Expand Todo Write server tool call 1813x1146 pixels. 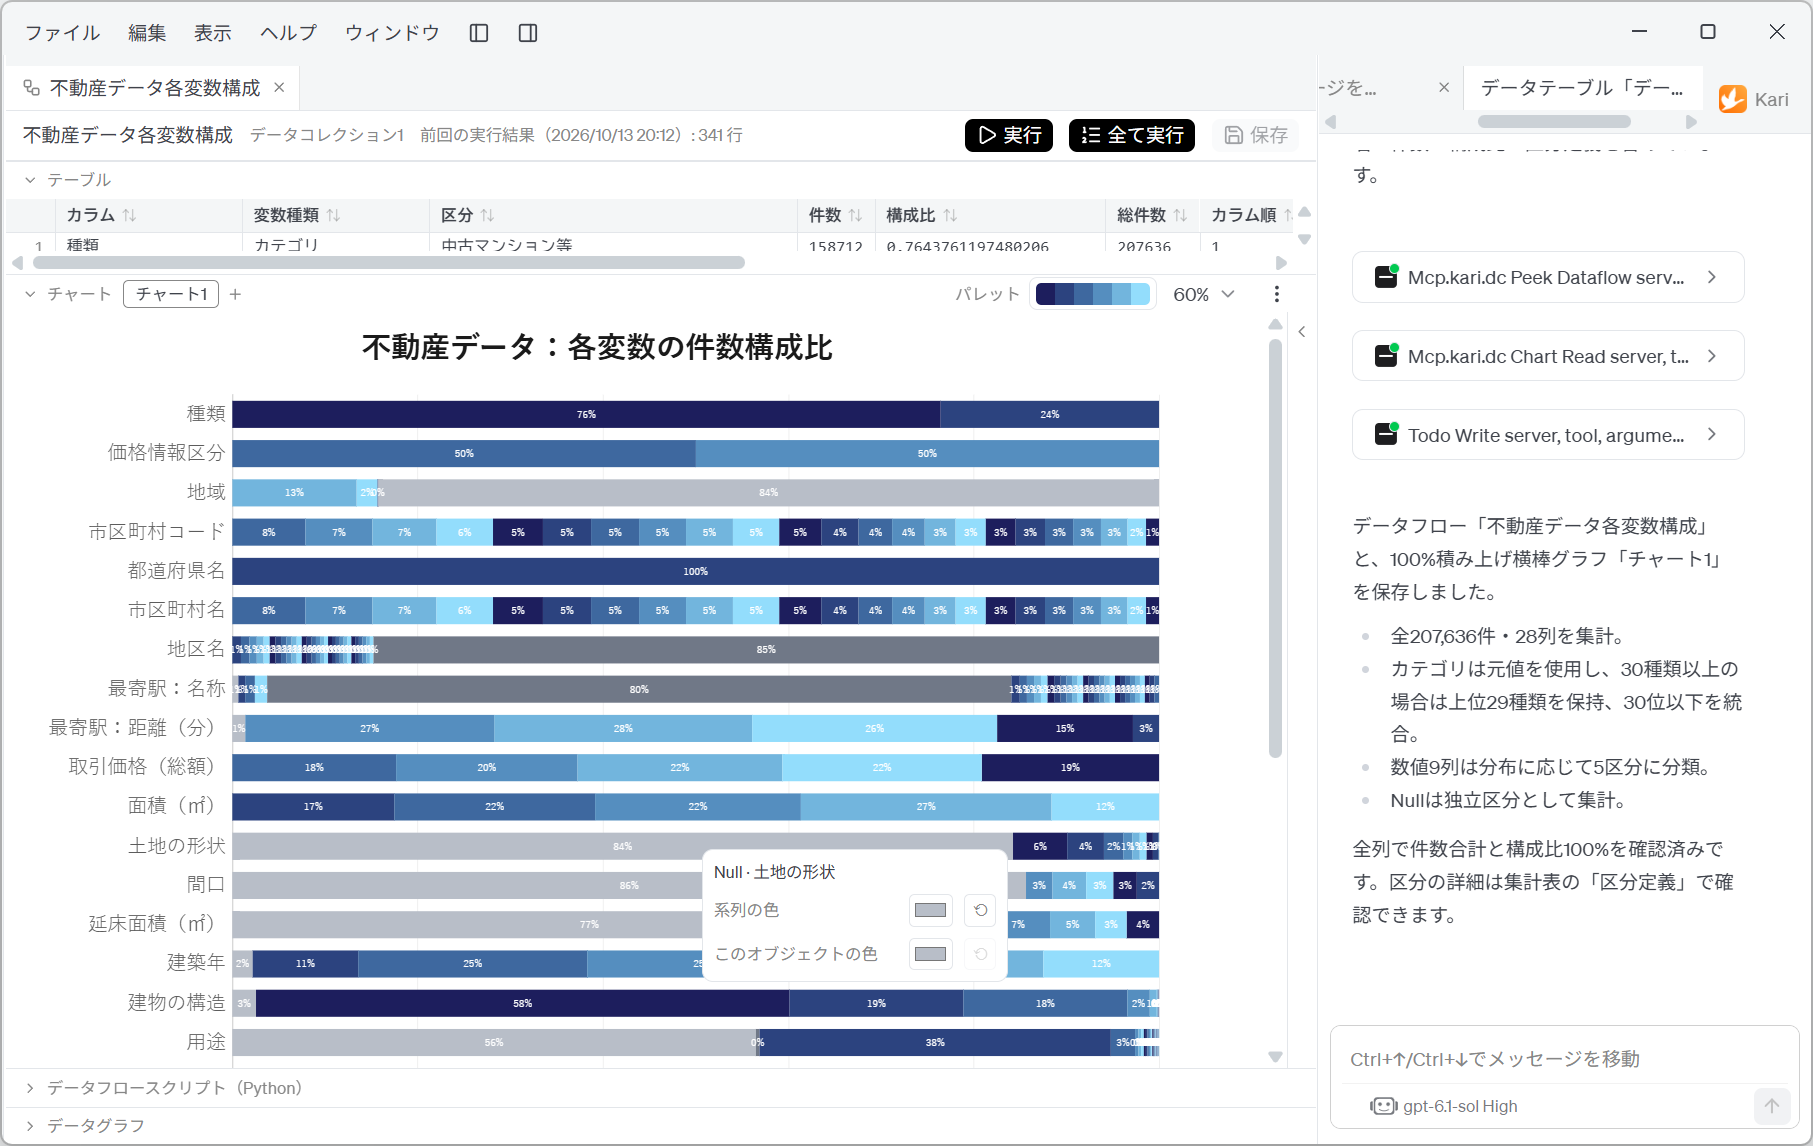(1547, 435)
